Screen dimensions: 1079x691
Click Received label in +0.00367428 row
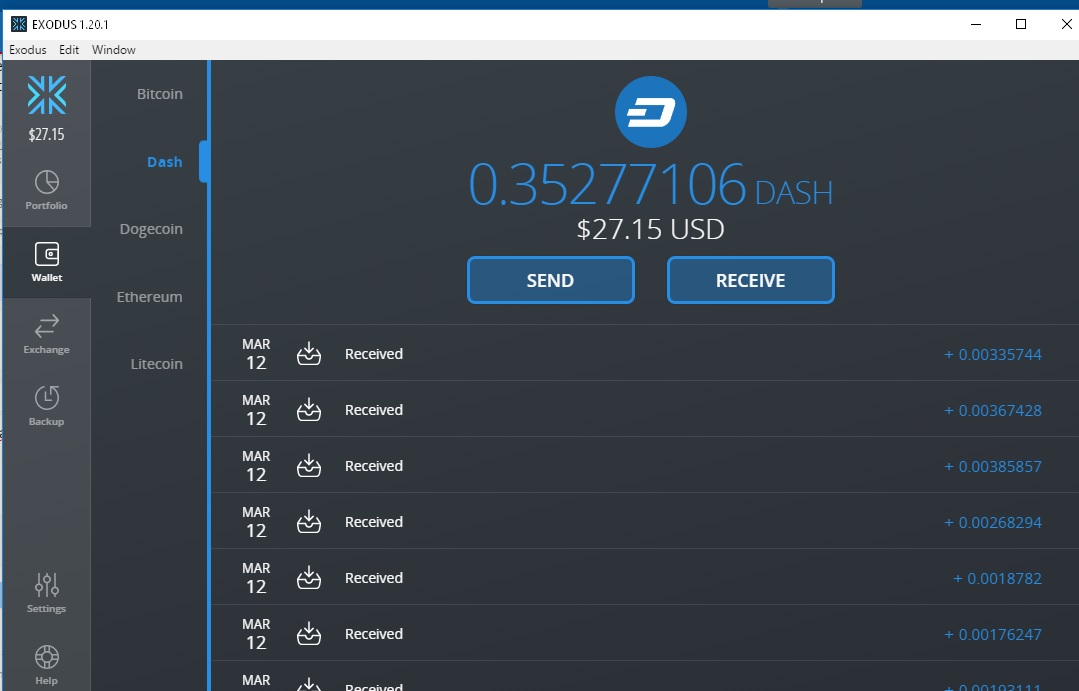tap(374, 410)
